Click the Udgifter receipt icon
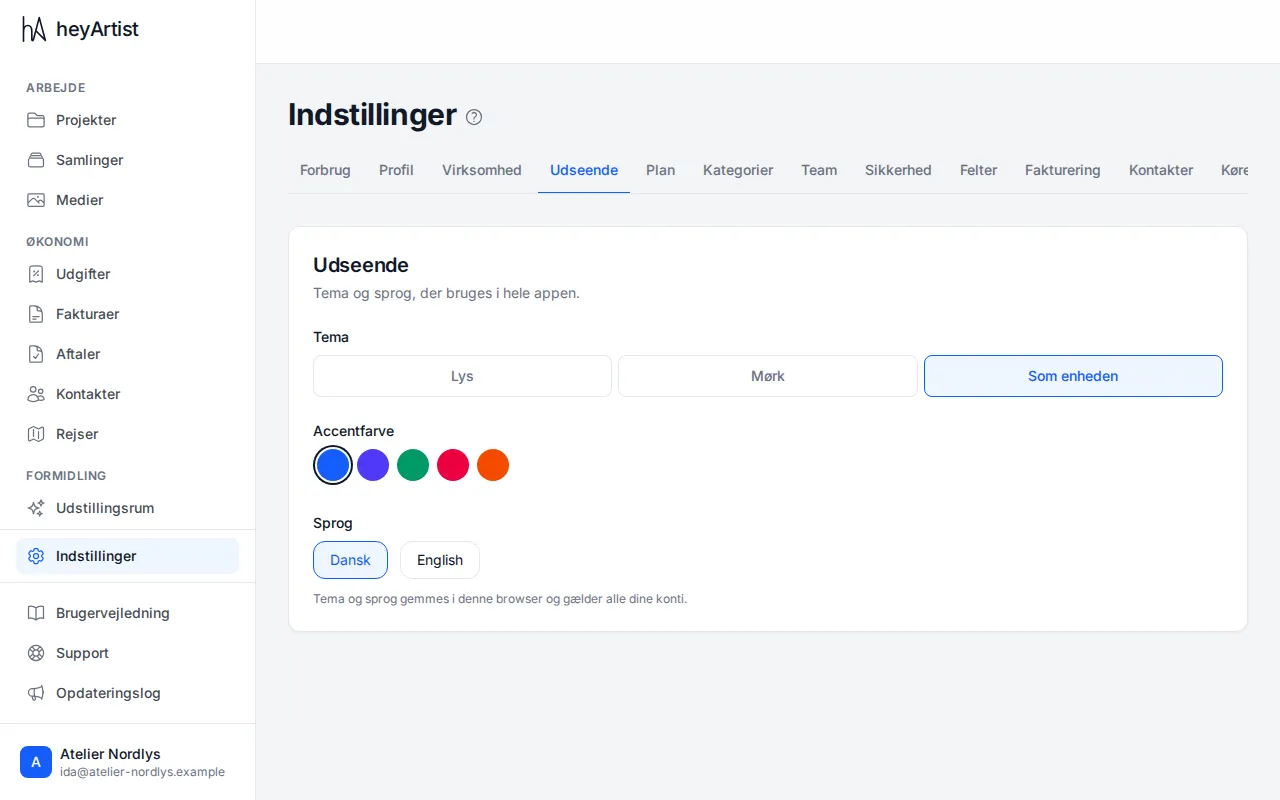Viewport: 1280px width, 800px height. [x=36, y=274]
